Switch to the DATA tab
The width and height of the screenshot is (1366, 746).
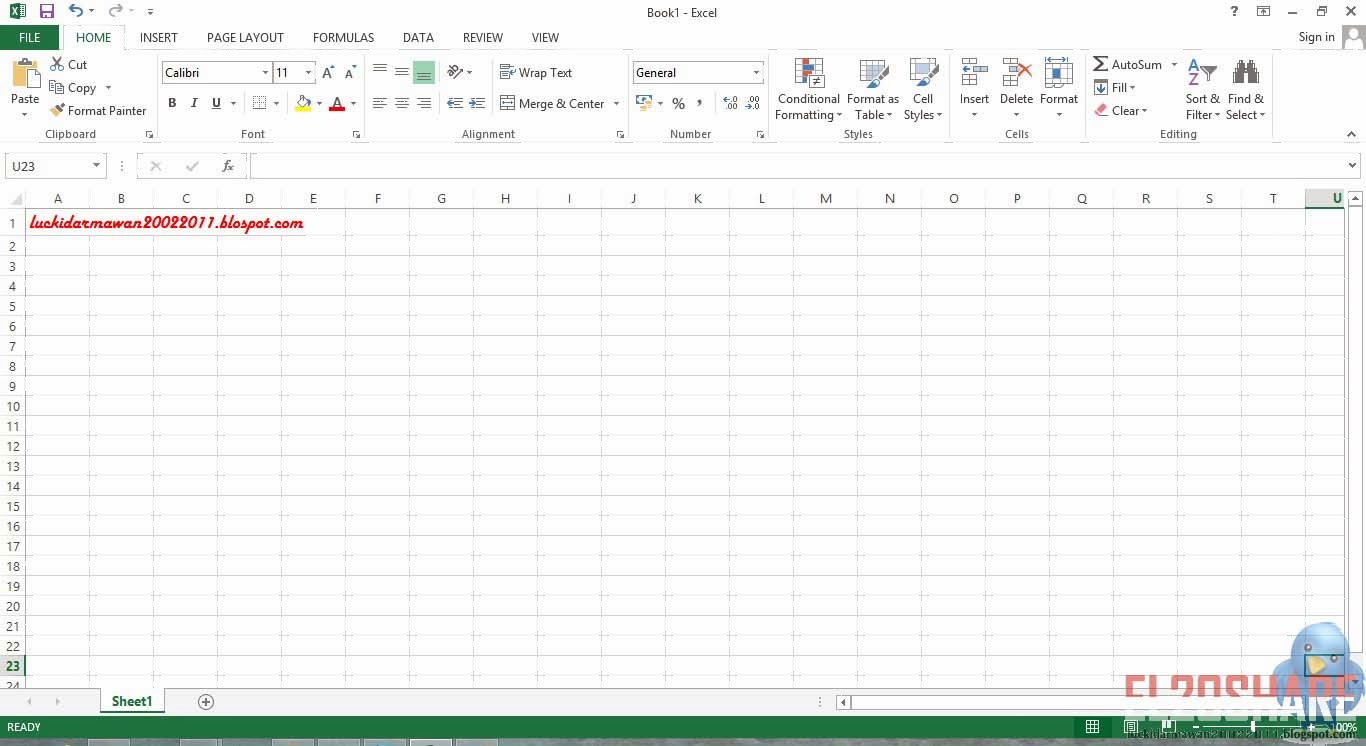(x=418, y=38)
